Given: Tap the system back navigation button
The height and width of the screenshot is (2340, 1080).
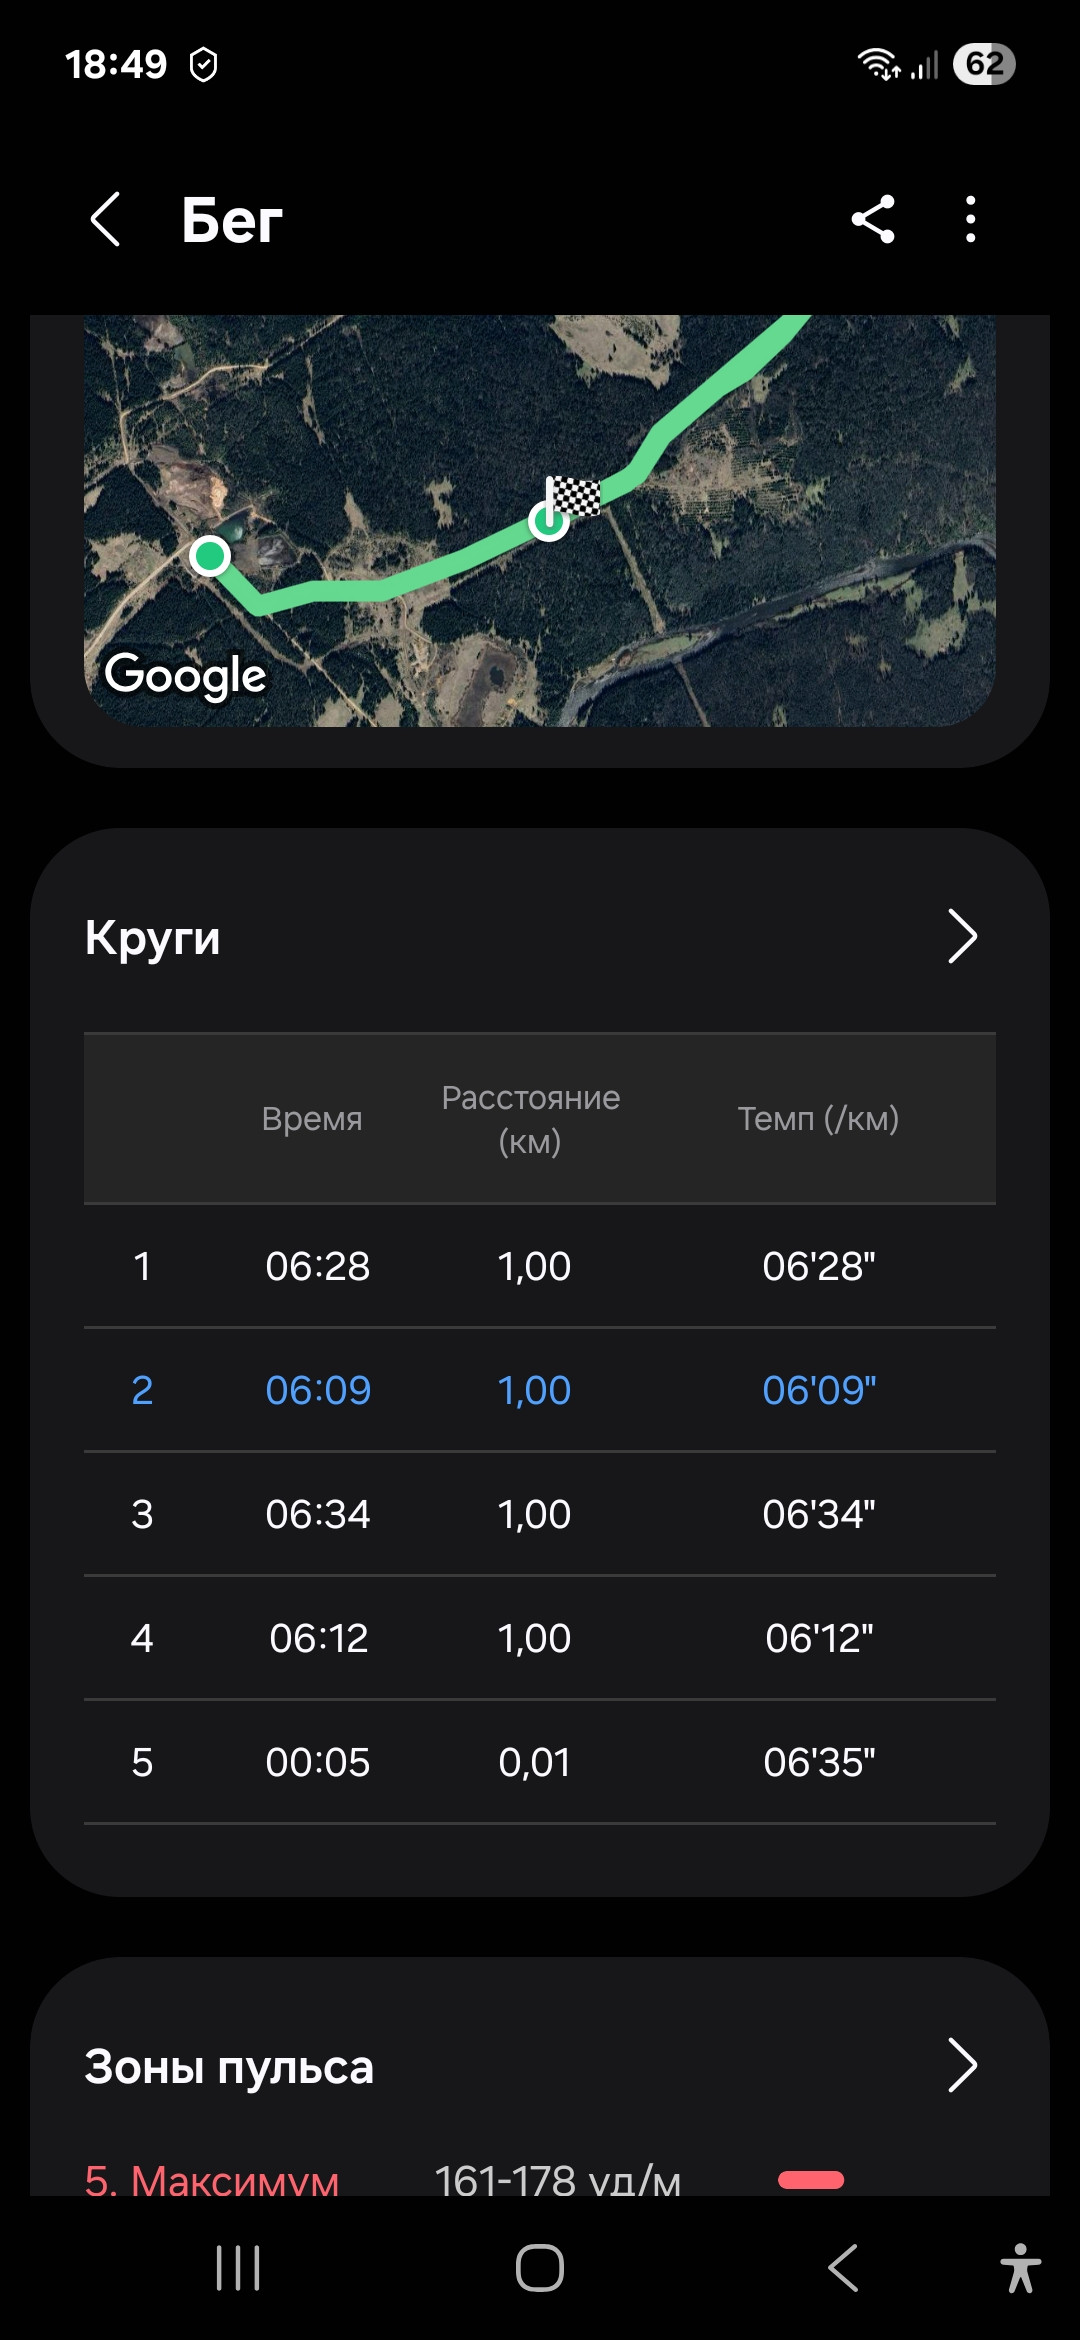Looking at the screenshot, I should [x=843, y=2267].
